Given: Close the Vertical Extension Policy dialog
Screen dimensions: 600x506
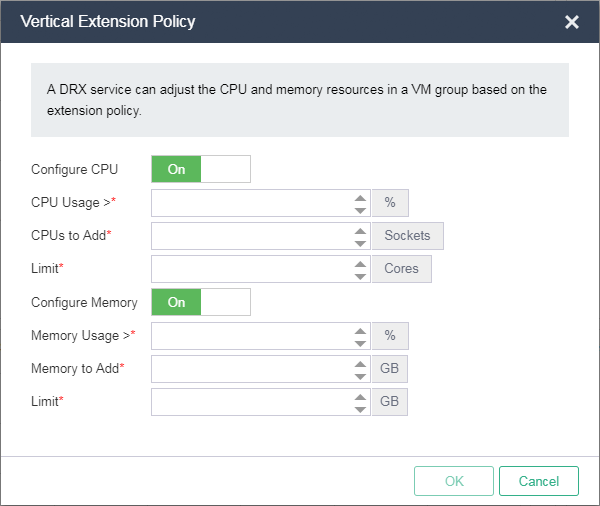Looking at the screenshot, I should (x=572, y=22).
